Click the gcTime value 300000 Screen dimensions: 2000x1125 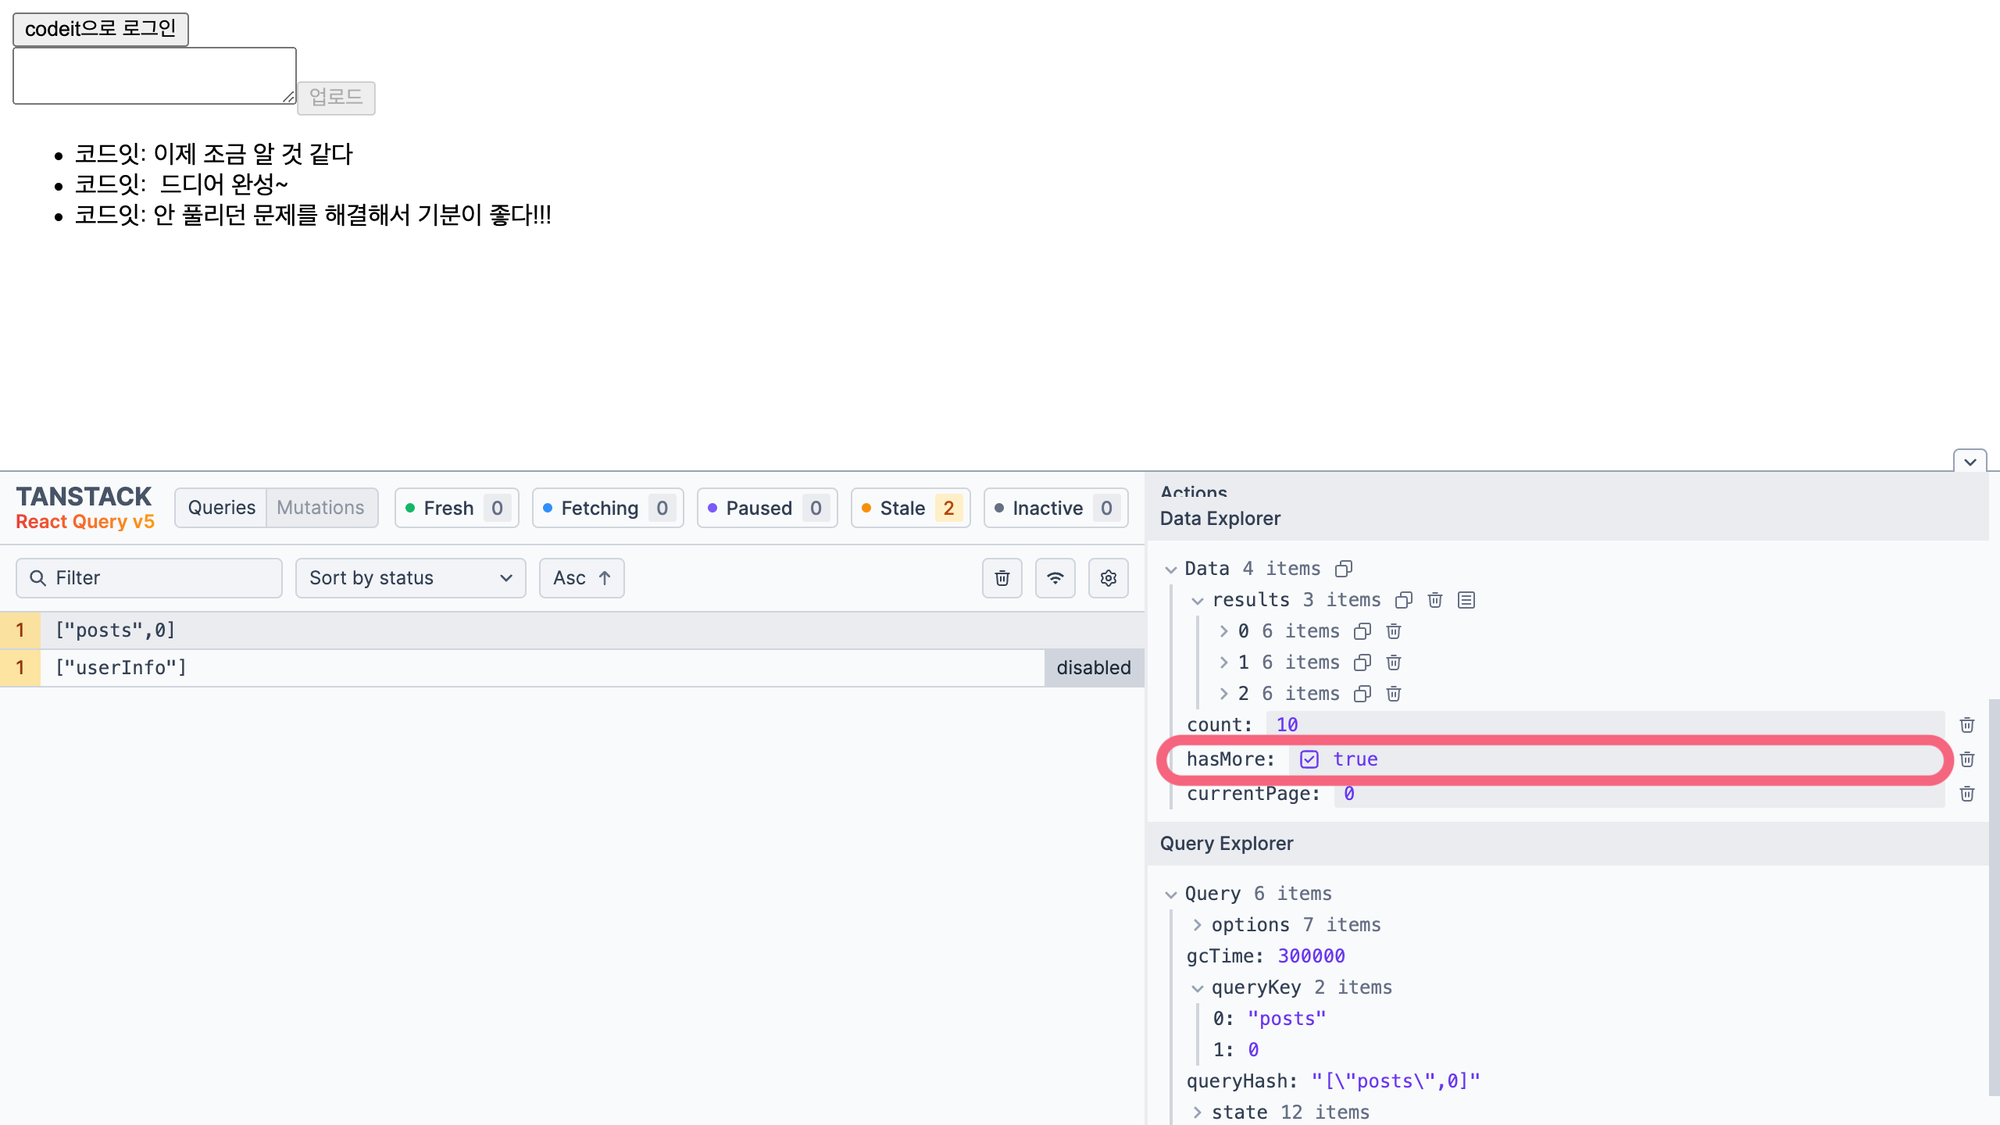pyautogui.click(x=1311, y=956)
